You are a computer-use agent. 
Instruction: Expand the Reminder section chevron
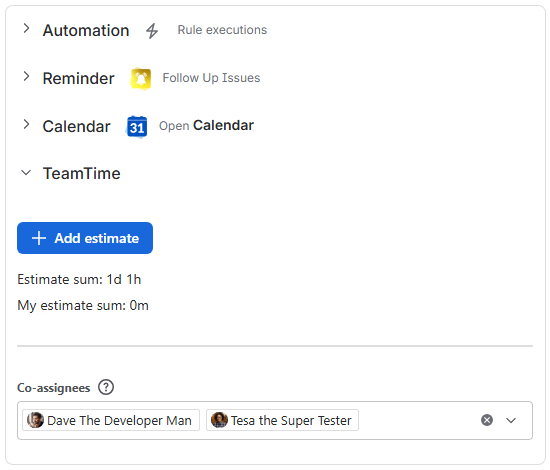click(x=26, y=76)
